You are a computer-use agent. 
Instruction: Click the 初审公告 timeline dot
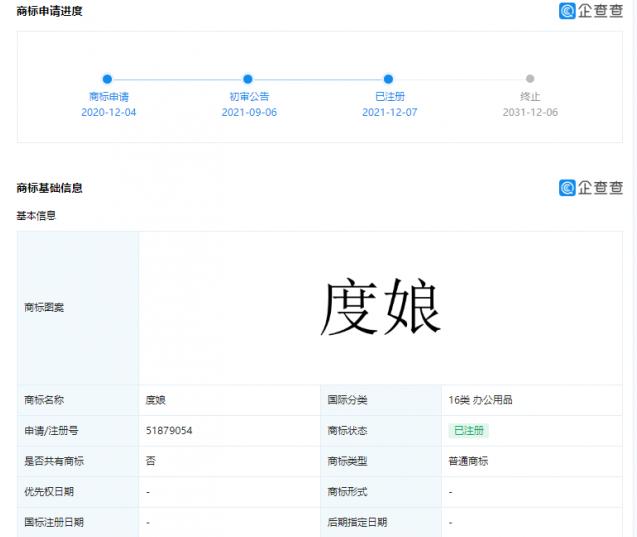coord(248,79)
